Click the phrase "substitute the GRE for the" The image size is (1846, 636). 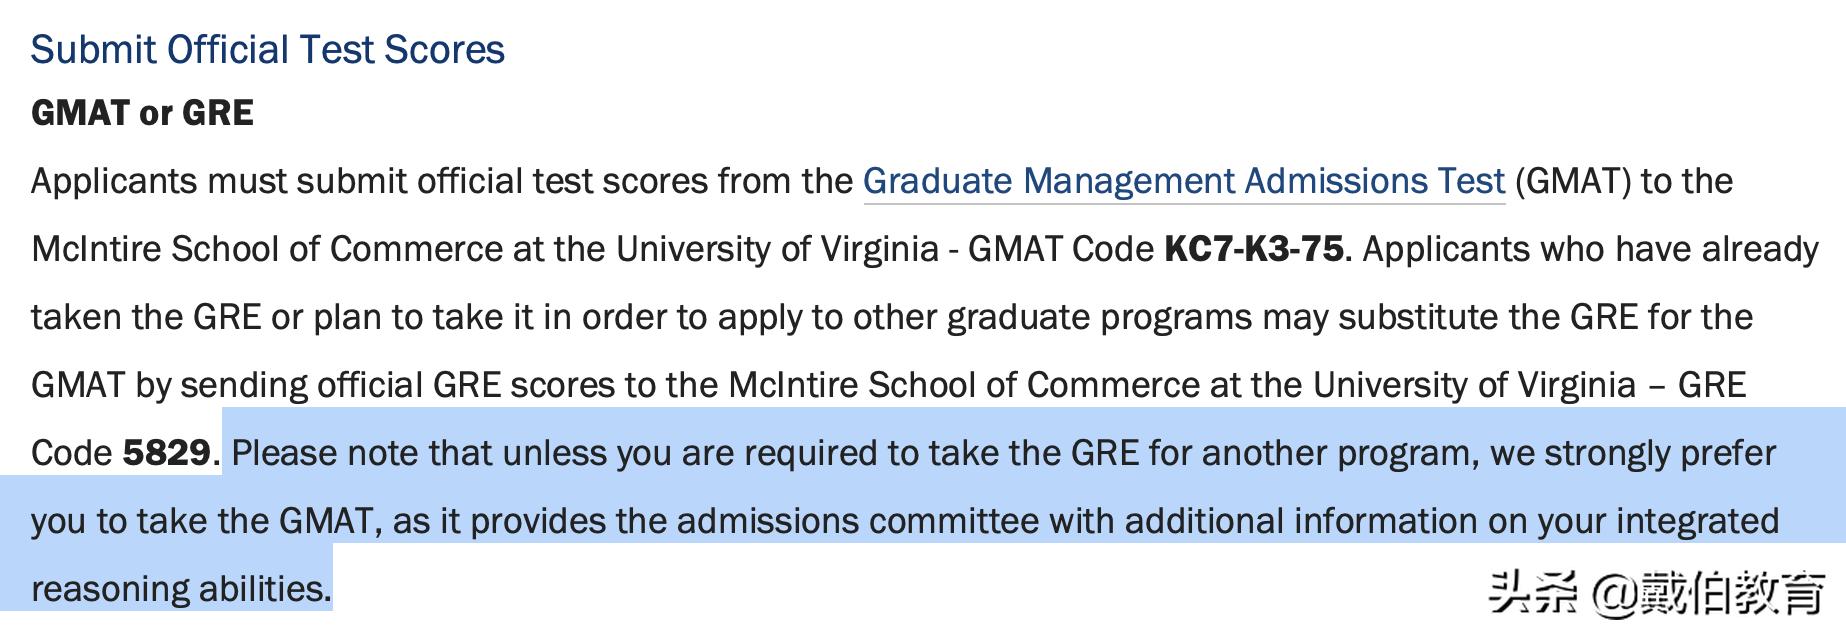pyautogui.click(x=1545, y=317)
